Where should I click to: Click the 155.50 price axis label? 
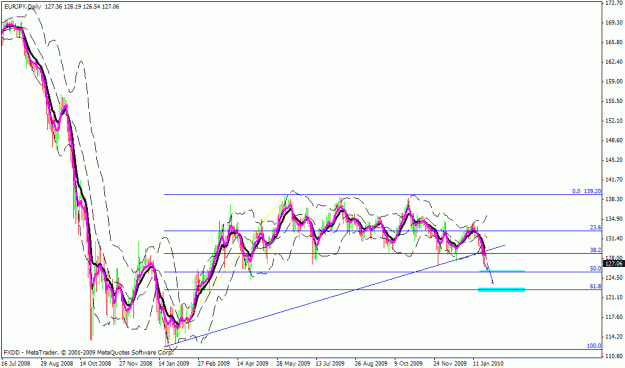(x=614, y=101)
